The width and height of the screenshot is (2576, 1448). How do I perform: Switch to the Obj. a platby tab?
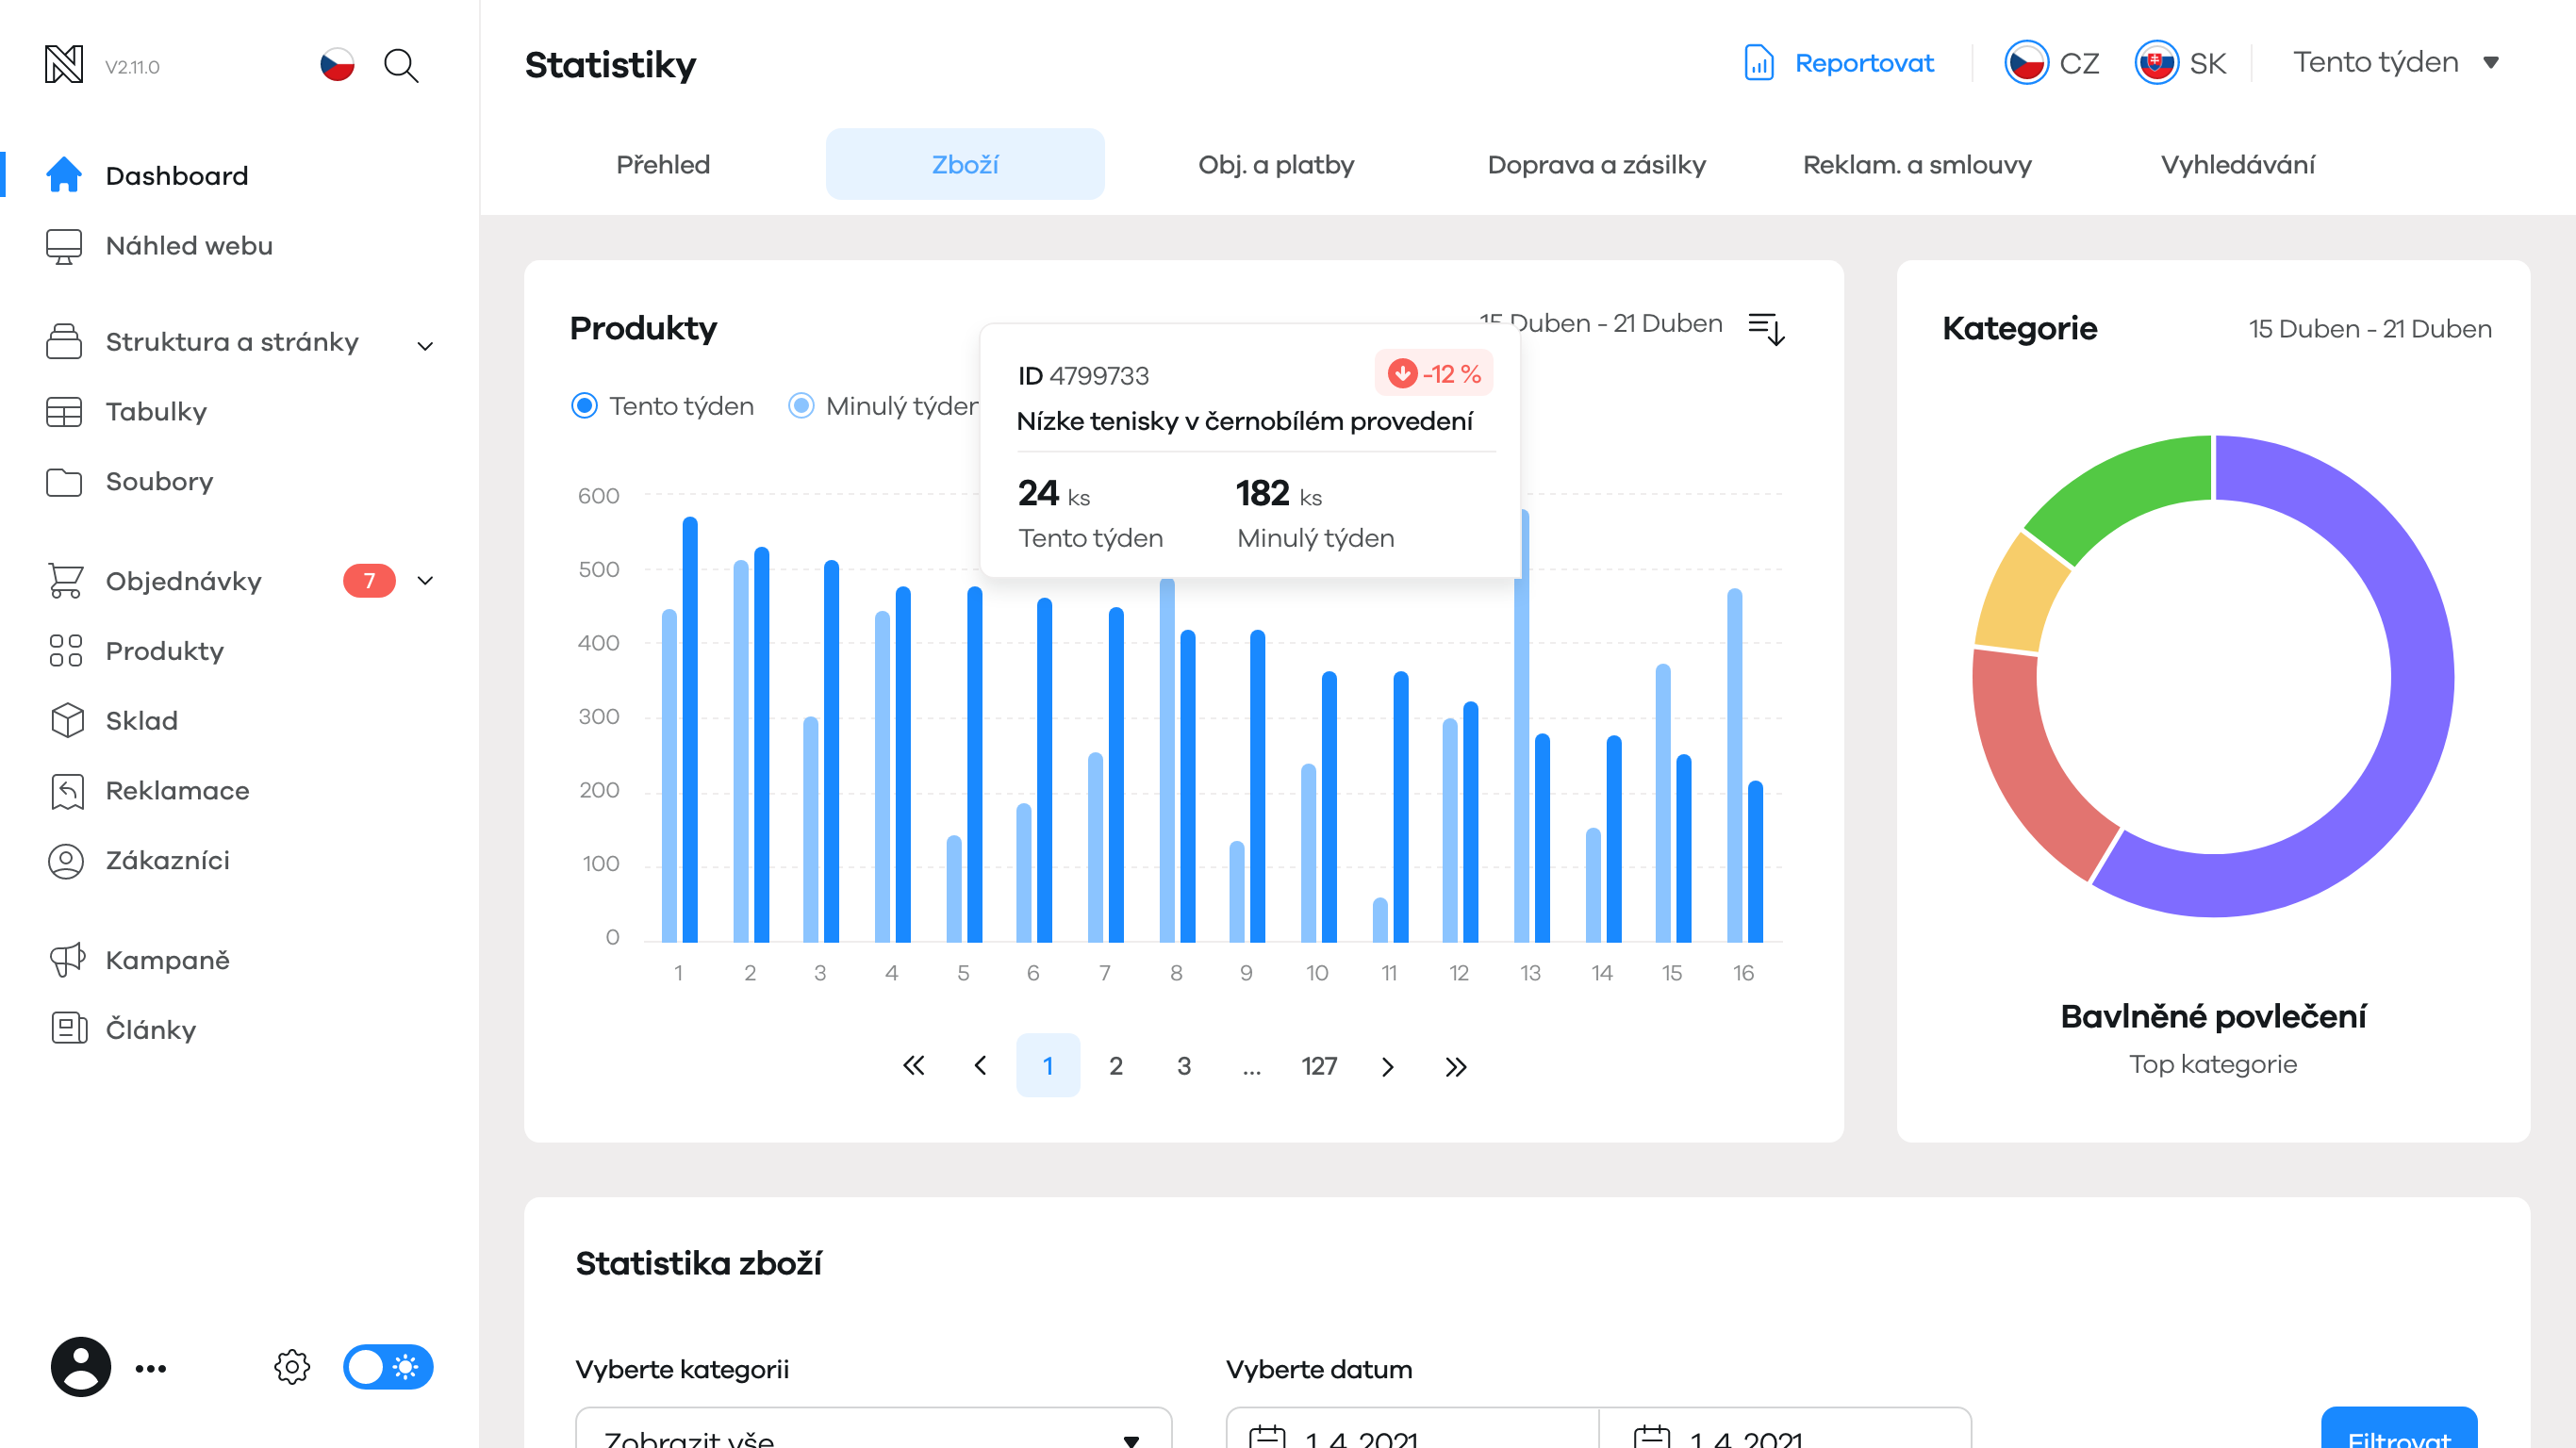click(1275, 164)
